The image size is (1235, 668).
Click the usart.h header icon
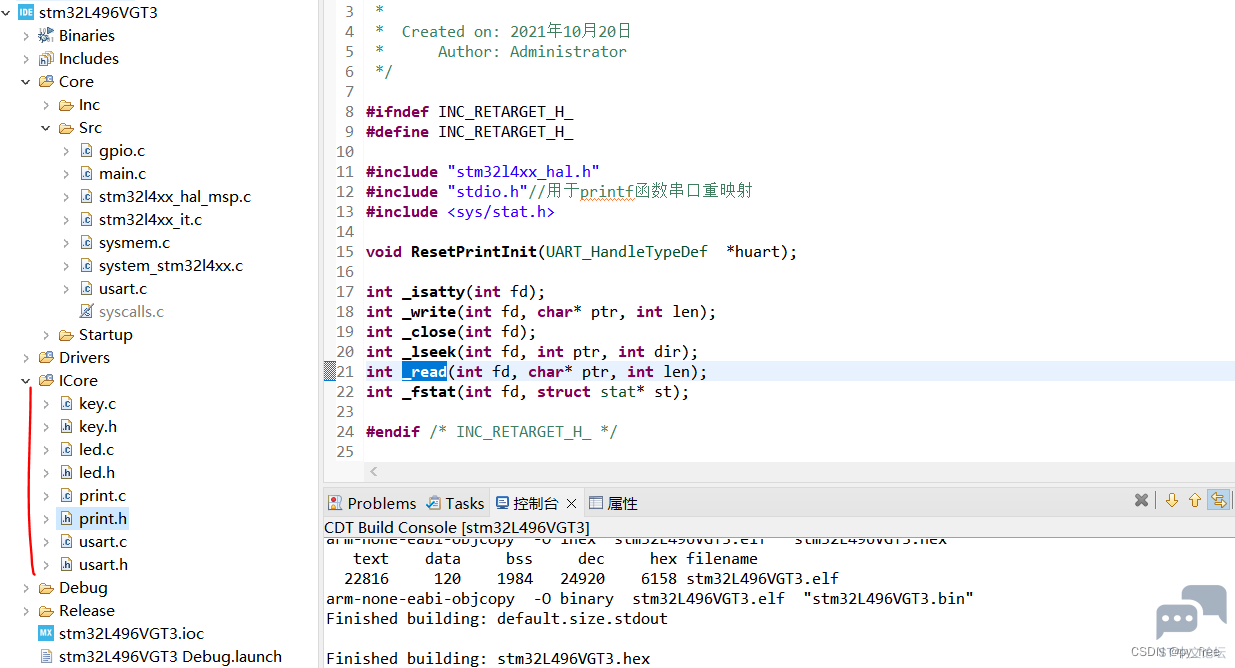(x=67, y=565)
